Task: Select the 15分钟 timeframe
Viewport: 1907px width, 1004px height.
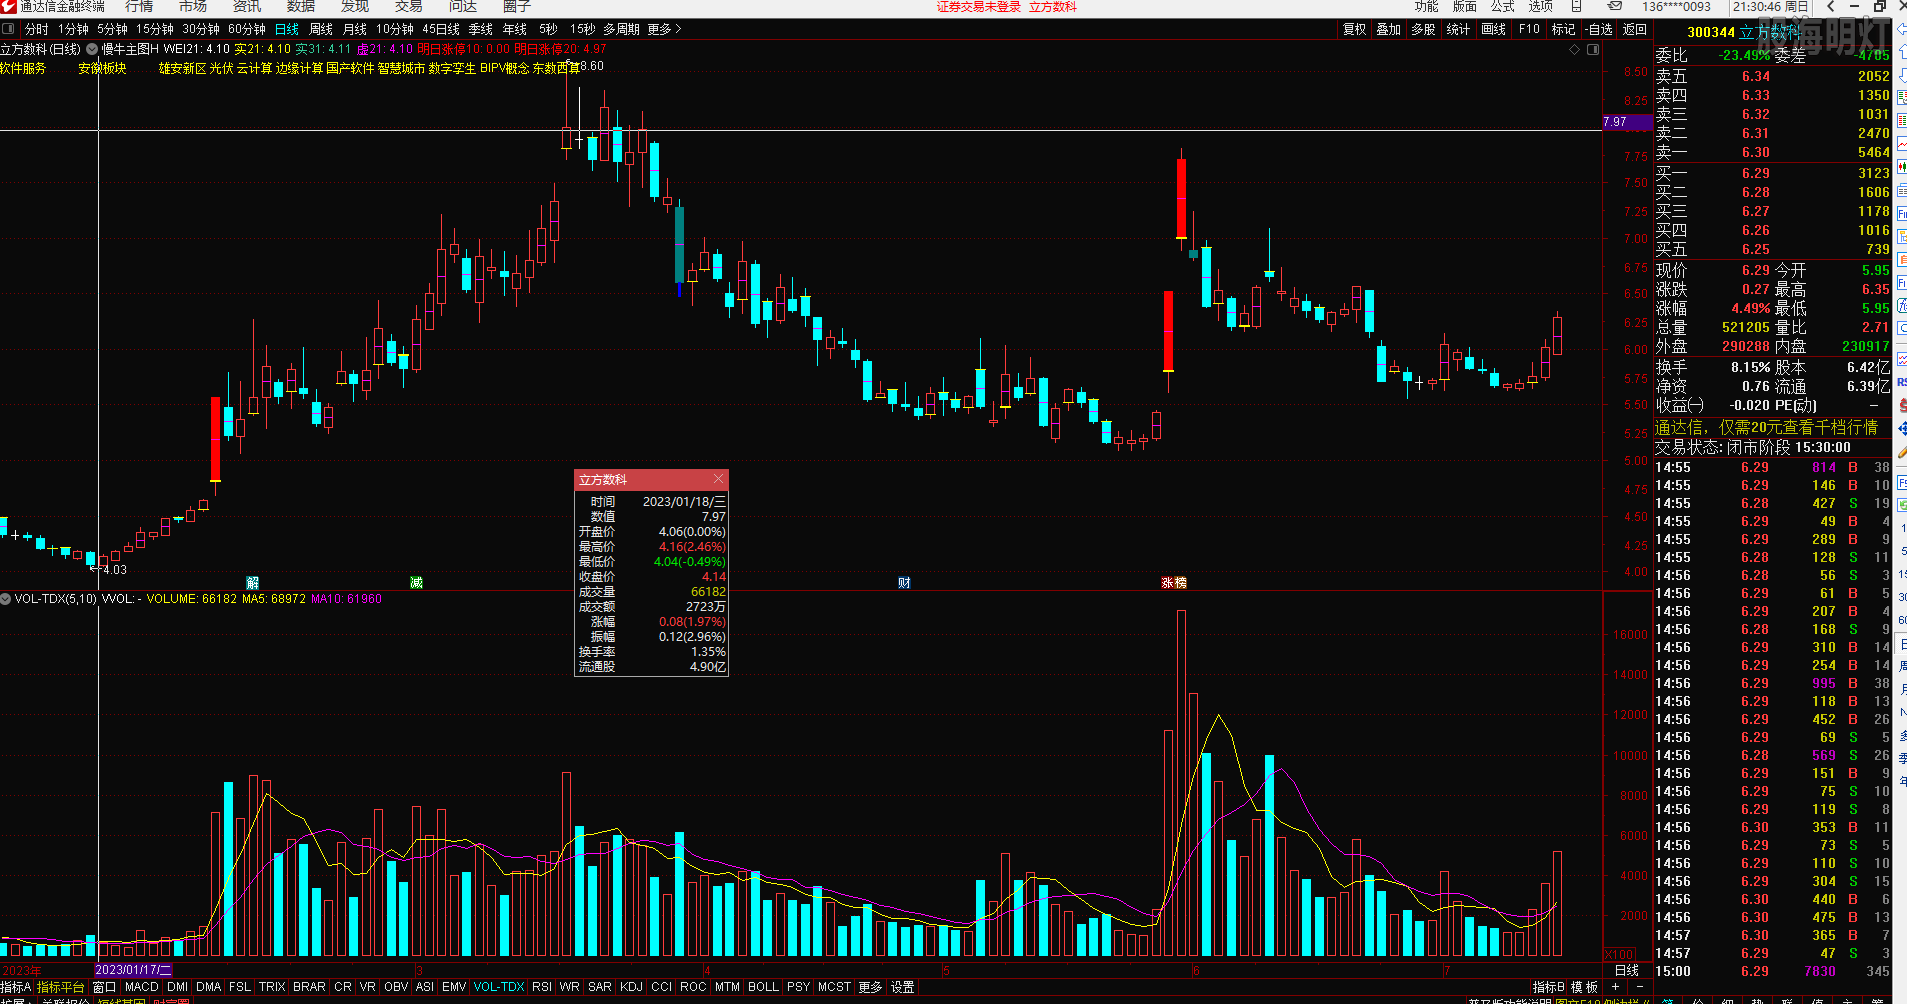Action: (155, 29)
